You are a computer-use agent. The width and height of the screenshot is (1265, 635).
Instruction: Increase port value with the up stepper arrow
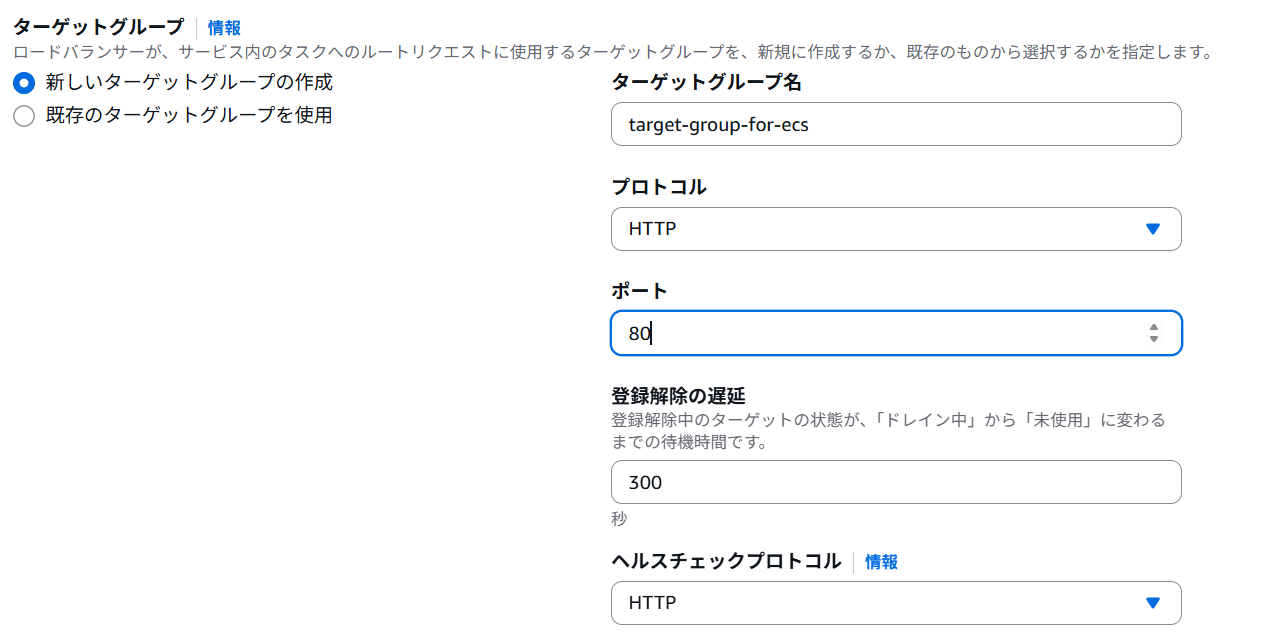[1154, 327]
